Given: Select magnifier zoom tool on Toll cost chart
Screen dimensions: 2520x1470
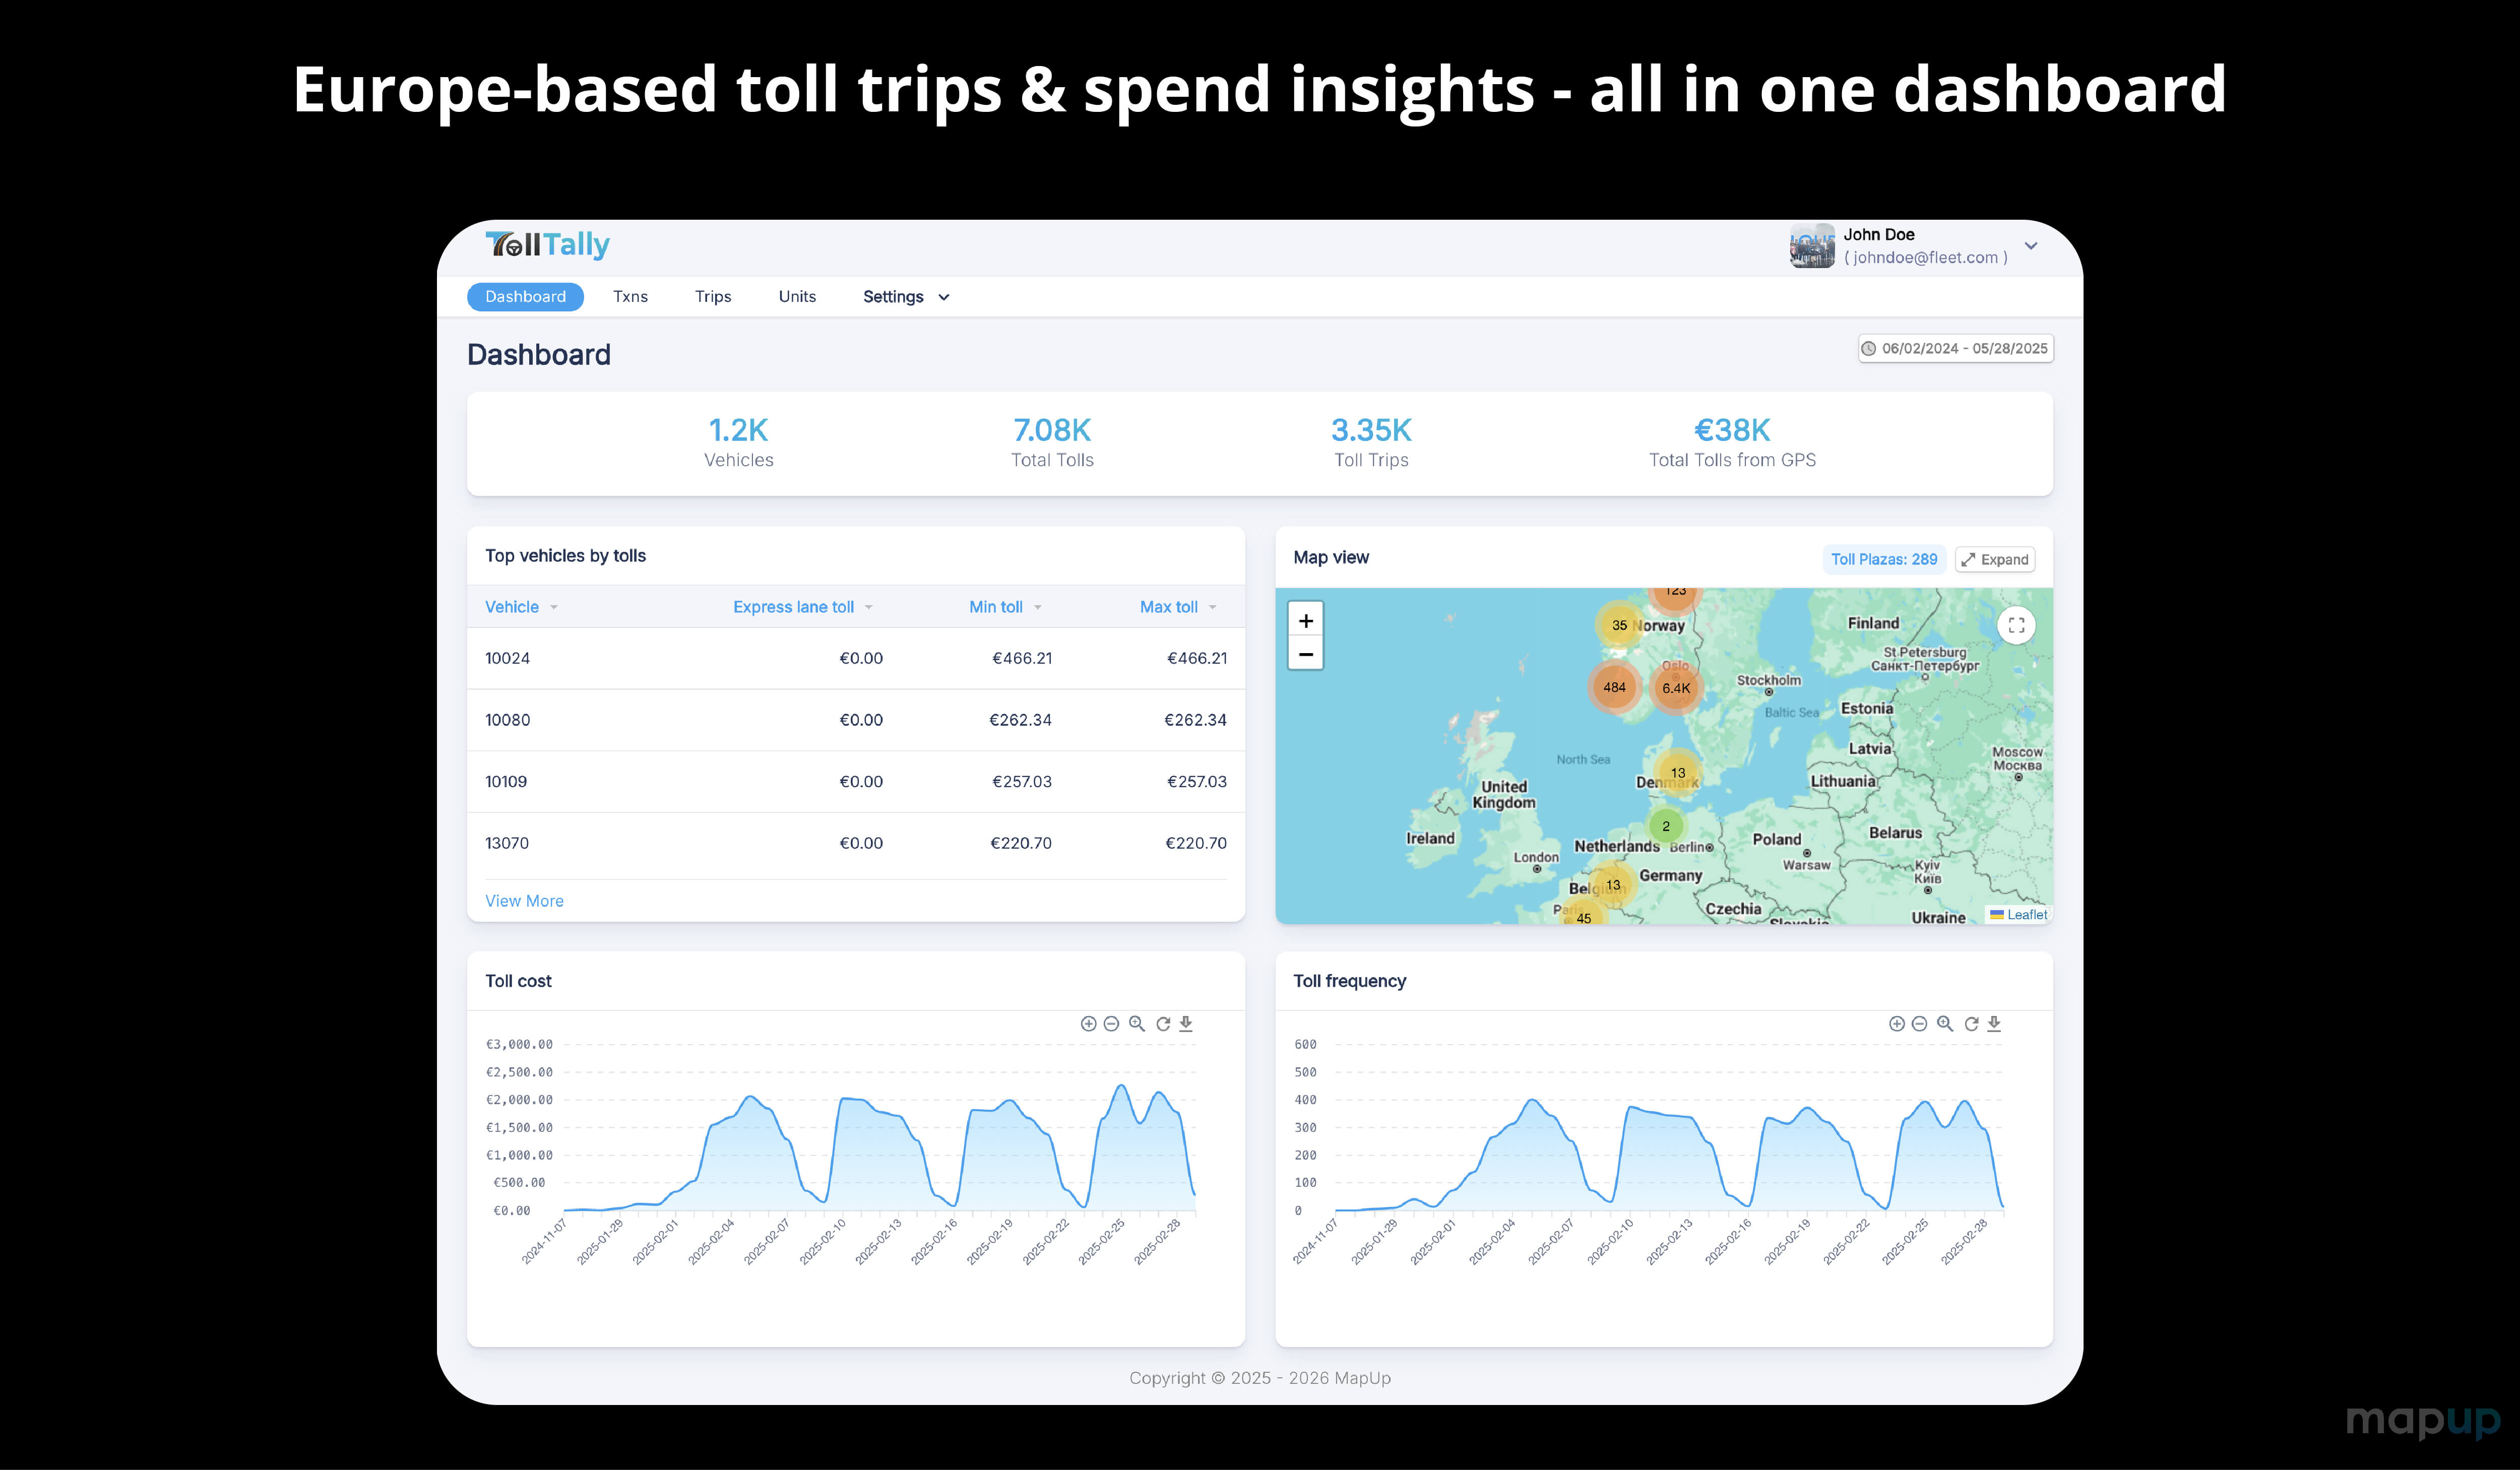Looking at the screenshot, I should point(1137,1023).
